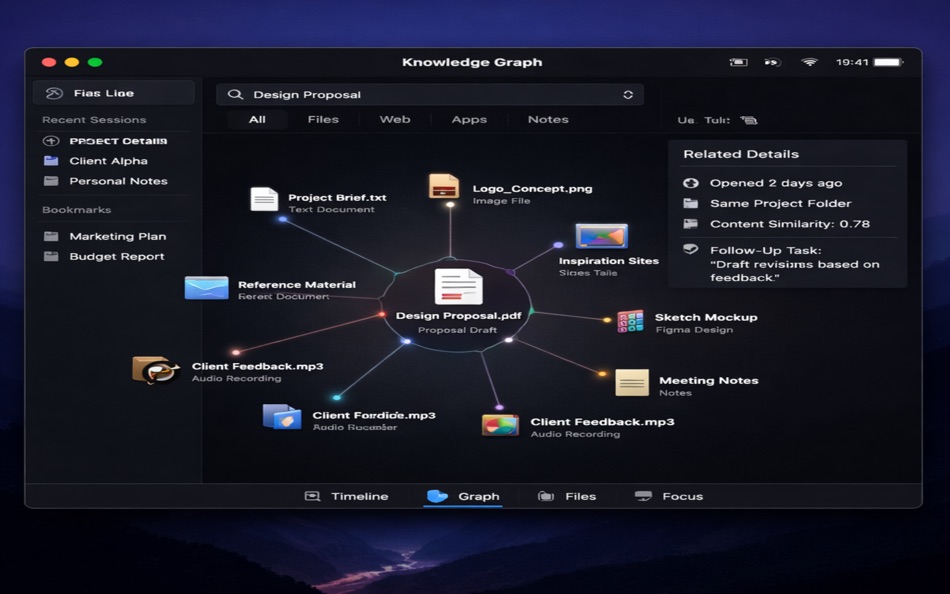950x594 pixels.
Task: Open the search options chevron
Action: coord(628,94)
